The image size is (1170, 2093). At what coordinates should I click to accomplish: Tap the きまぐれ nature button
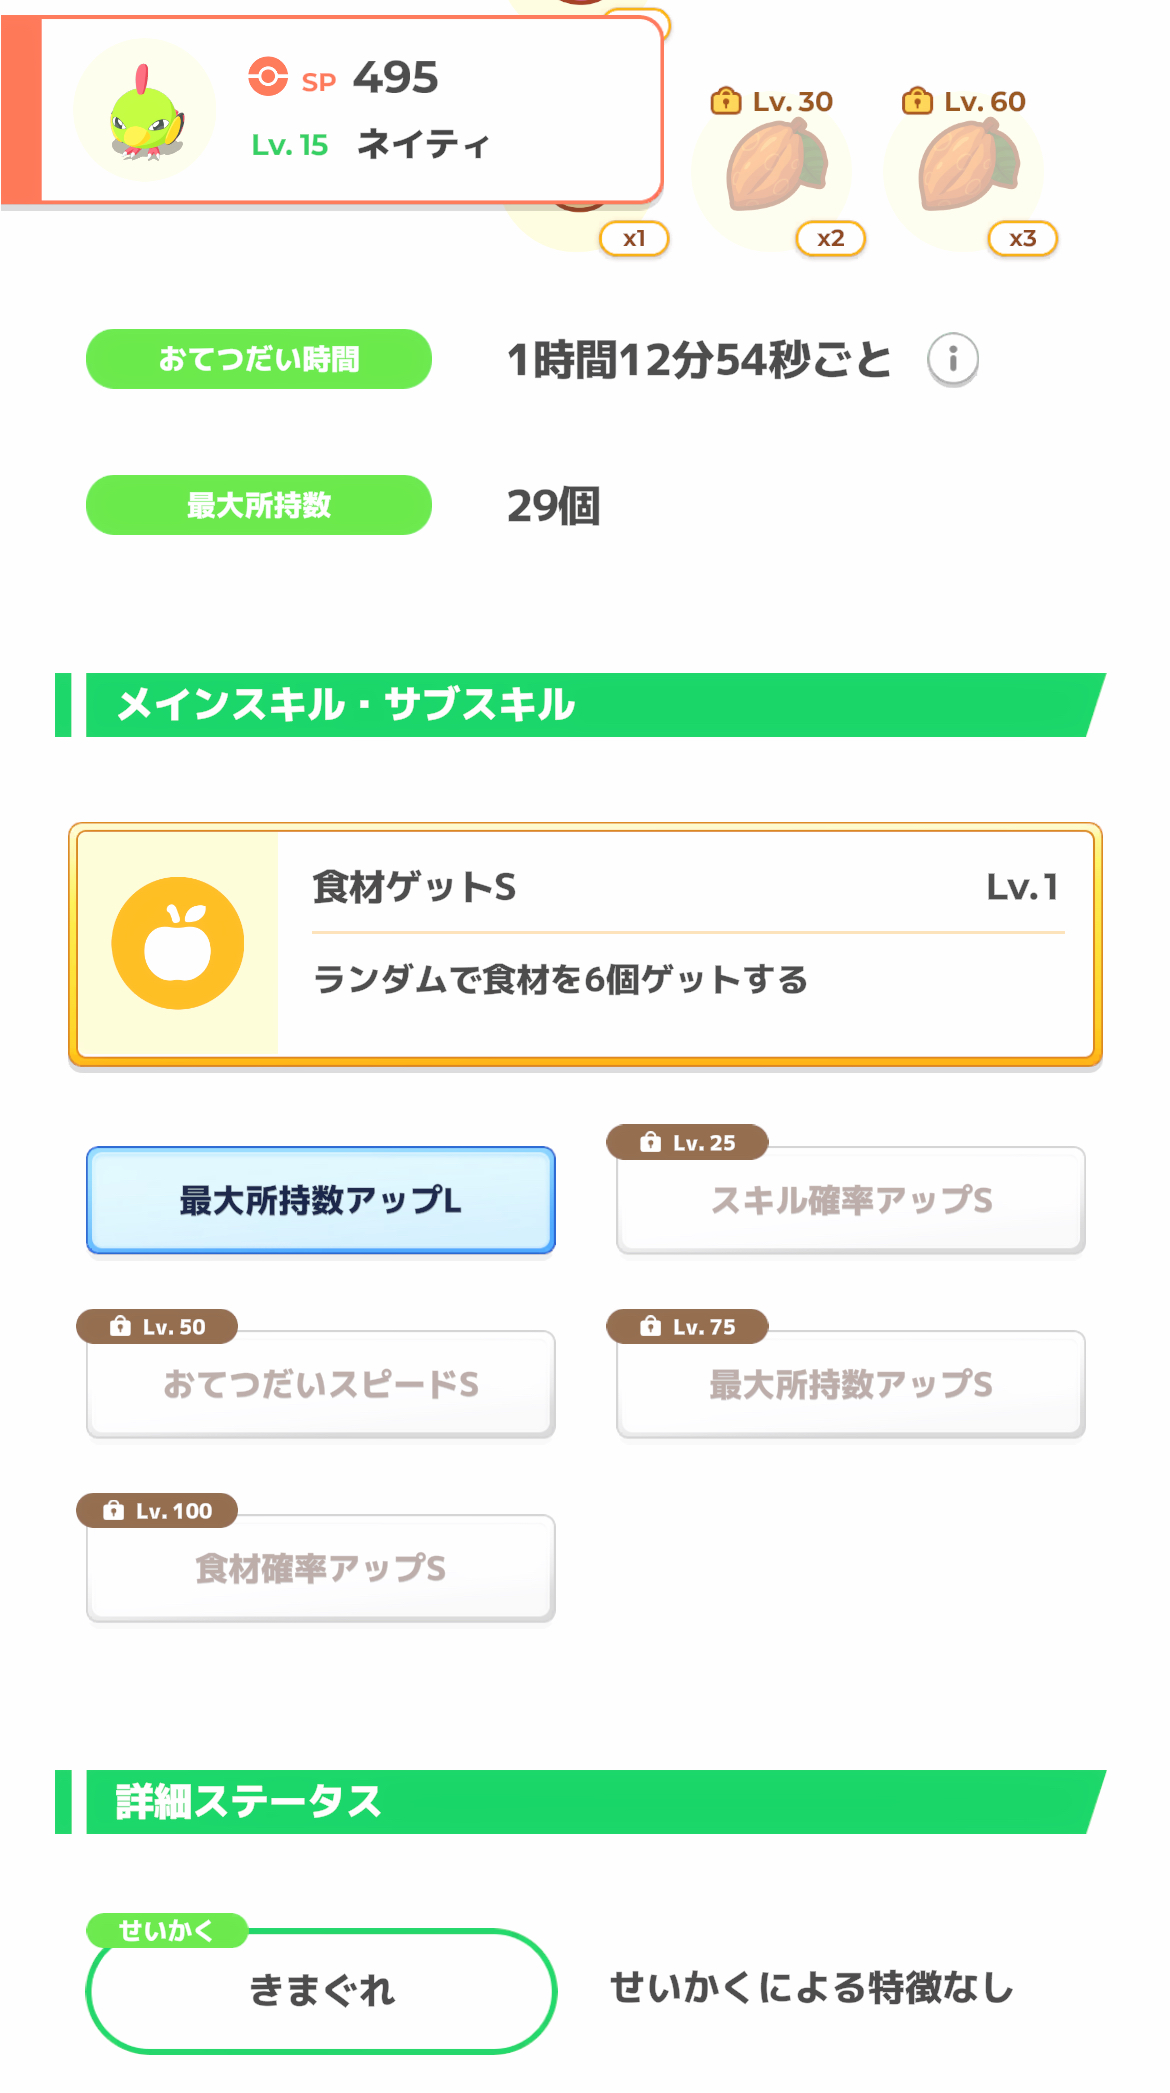click(x=320, y=1990)
